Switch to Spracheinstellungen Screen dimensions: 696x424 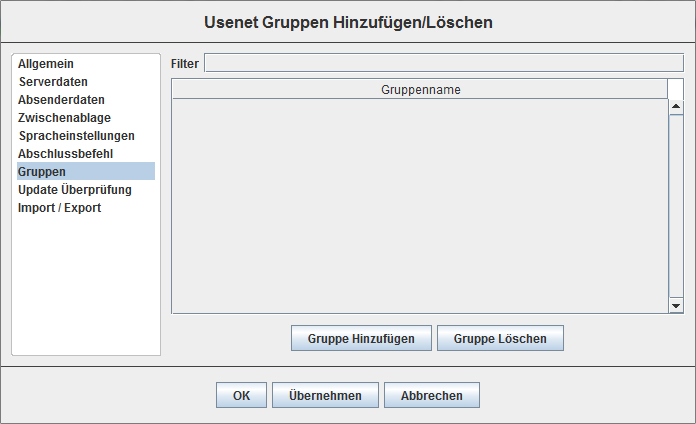[76, 136]
